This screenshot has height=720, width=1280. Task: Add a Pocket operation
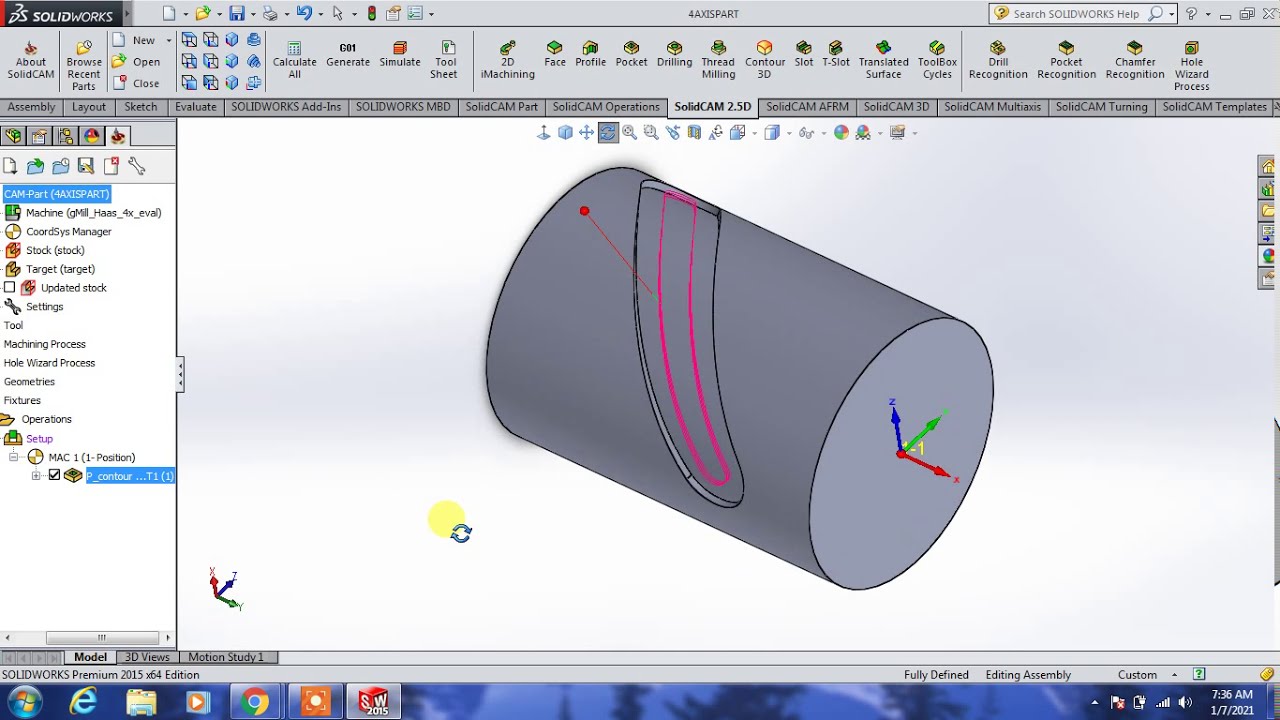point(631,55)
